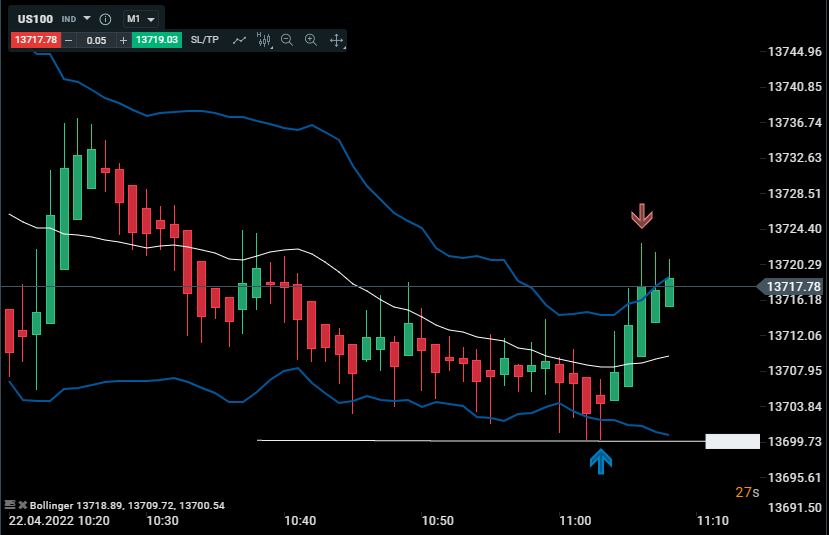Click the 22.04.2022 10:20 time label
This screenshot has height=535, width=829.
pos(59,521)
